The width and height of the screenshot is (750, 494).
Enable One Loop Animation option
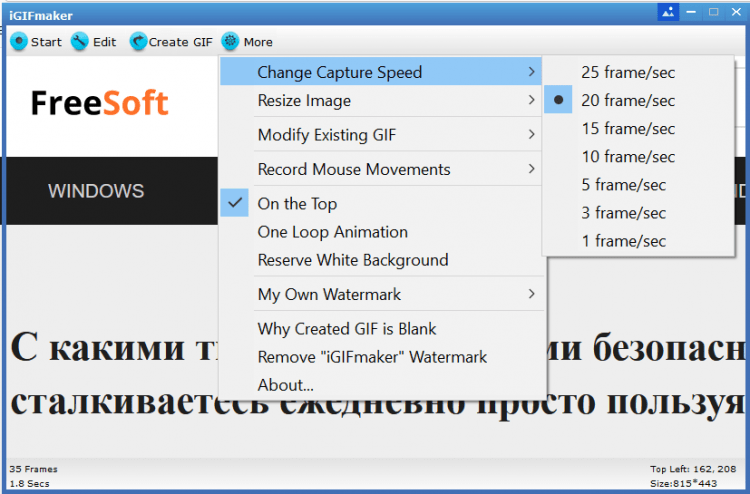[332, 232]
